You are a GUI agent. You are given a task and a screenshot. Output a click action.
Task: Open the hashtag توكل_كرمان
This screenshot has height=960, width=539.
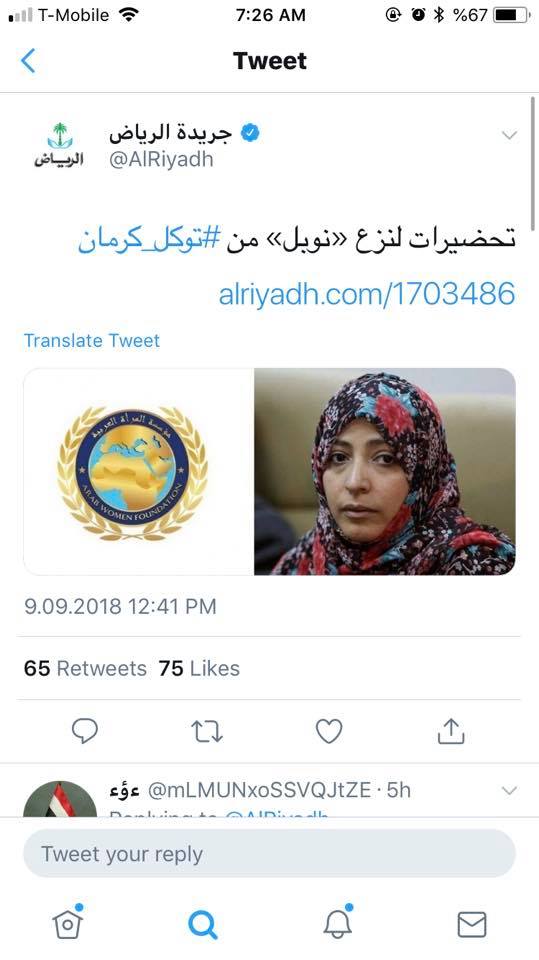148,240
